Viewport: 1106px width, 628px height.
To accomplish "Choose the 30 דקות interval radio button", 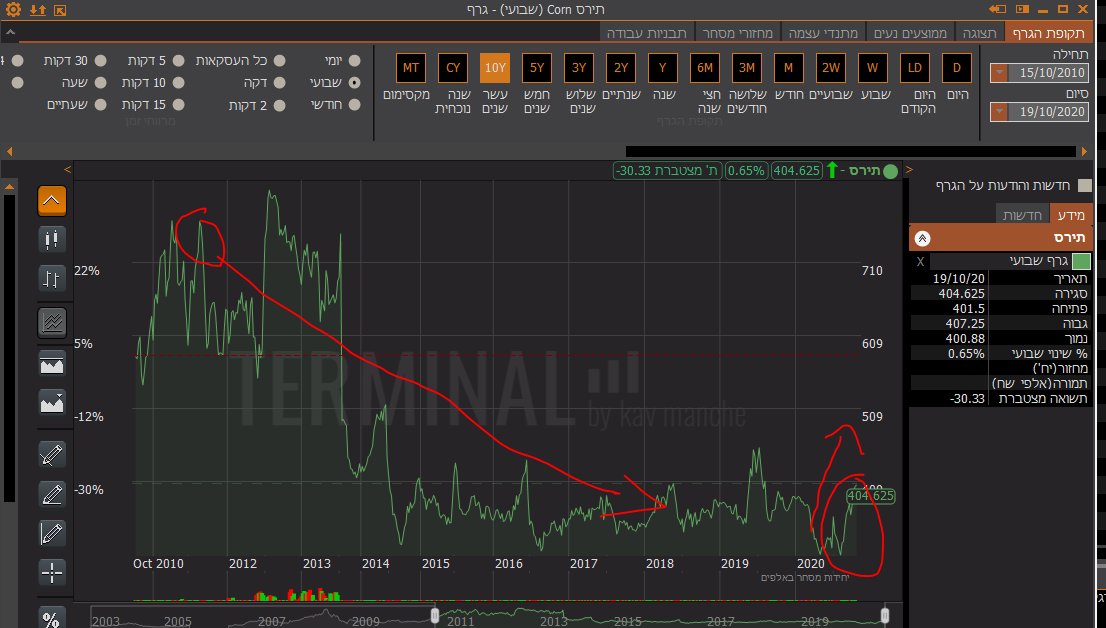I will (100, 61).
